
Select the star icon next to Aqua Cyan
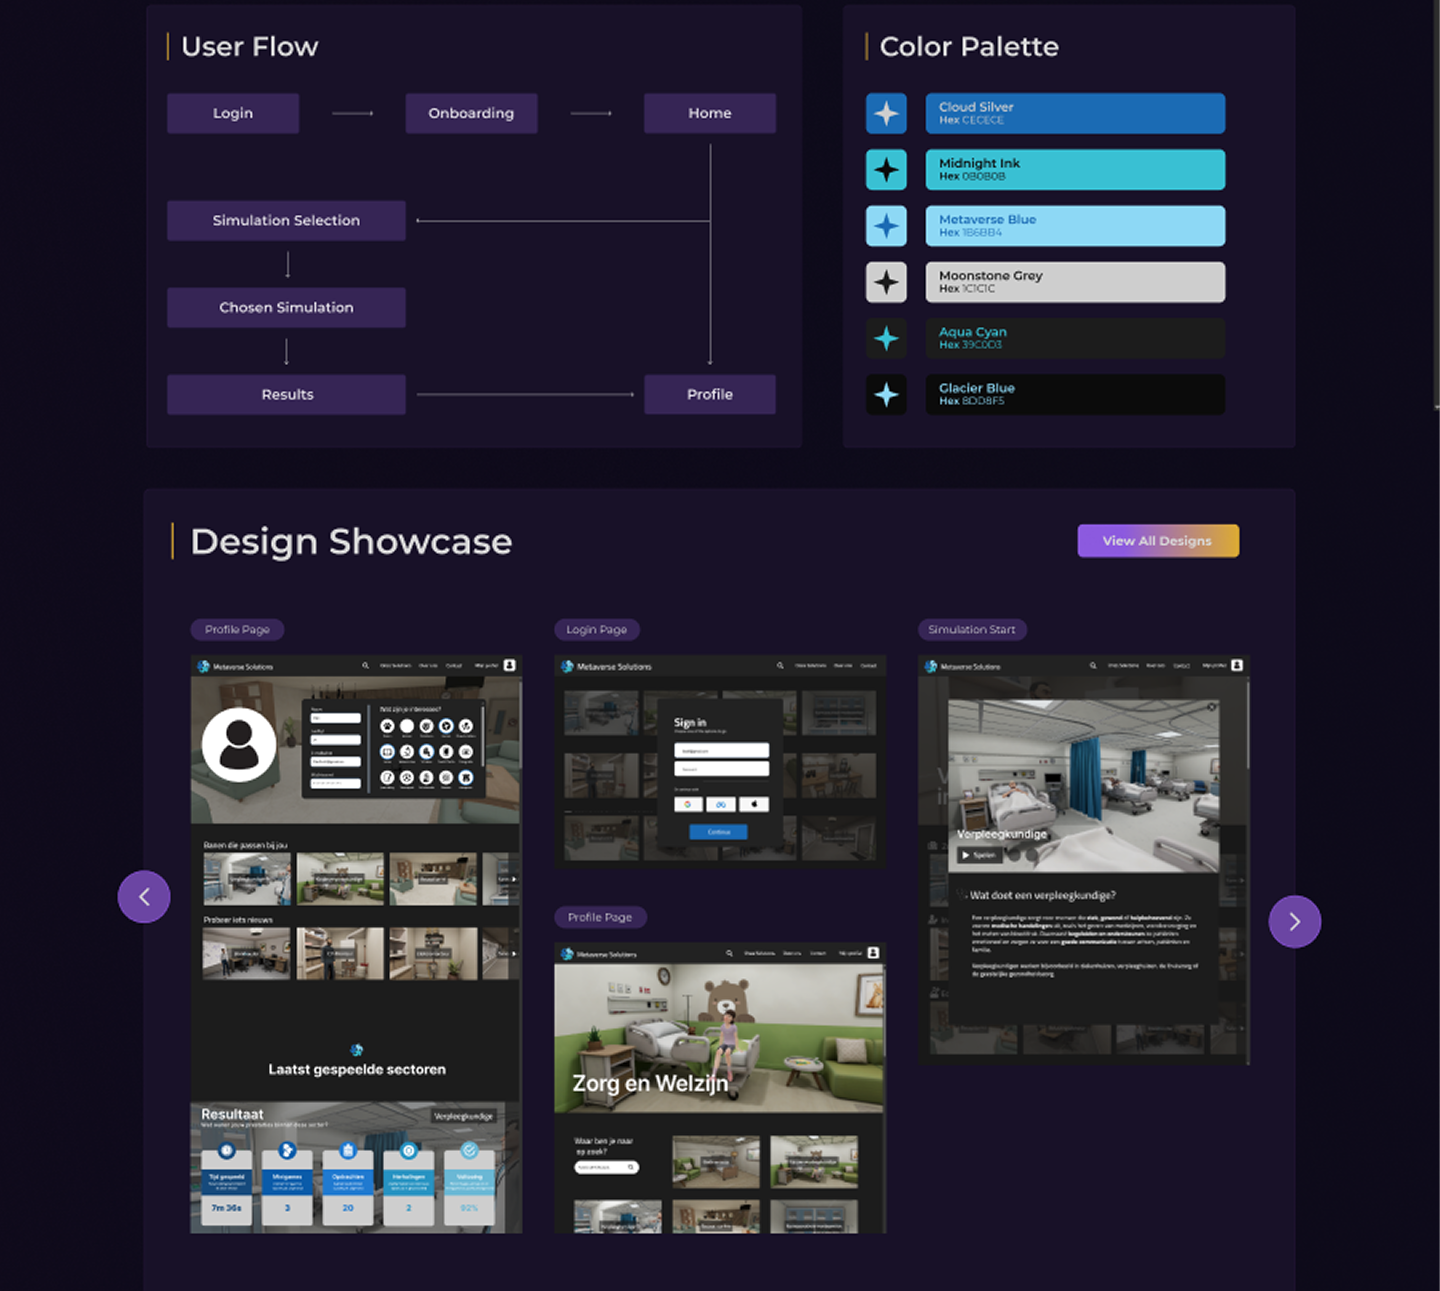click(886, 339)
